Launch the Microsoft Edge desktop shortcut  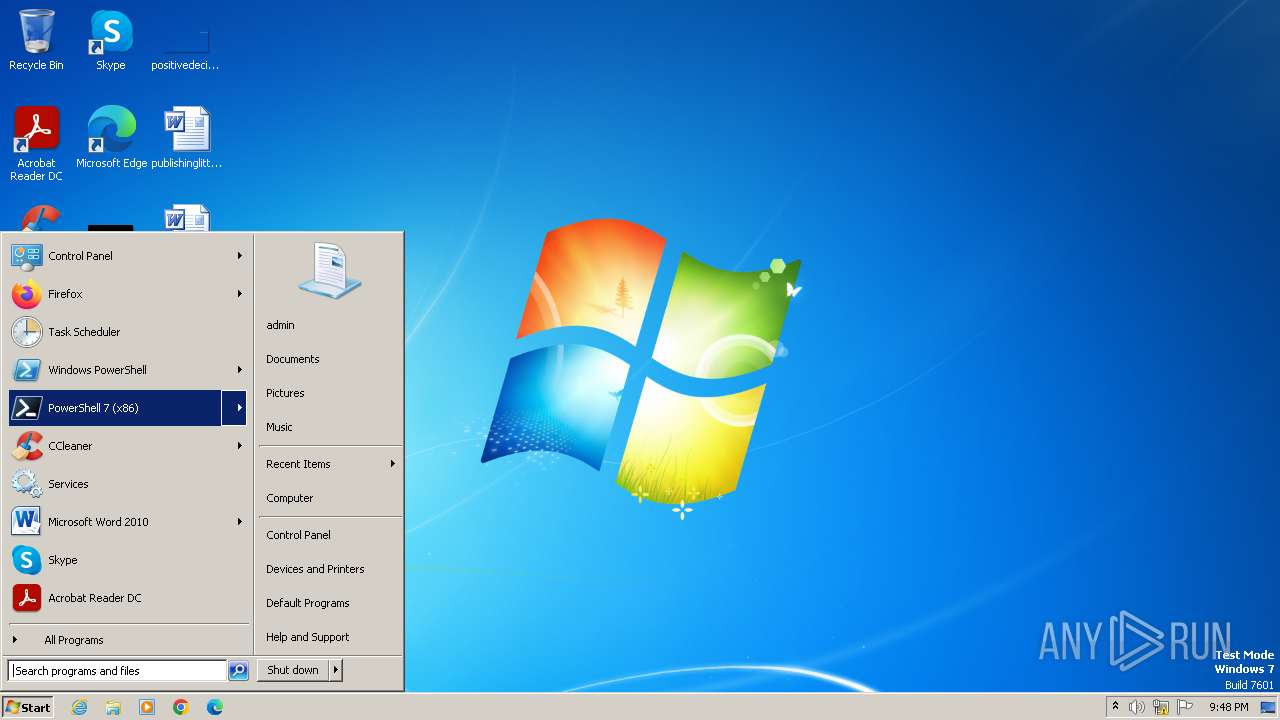(x=111, y=138)
